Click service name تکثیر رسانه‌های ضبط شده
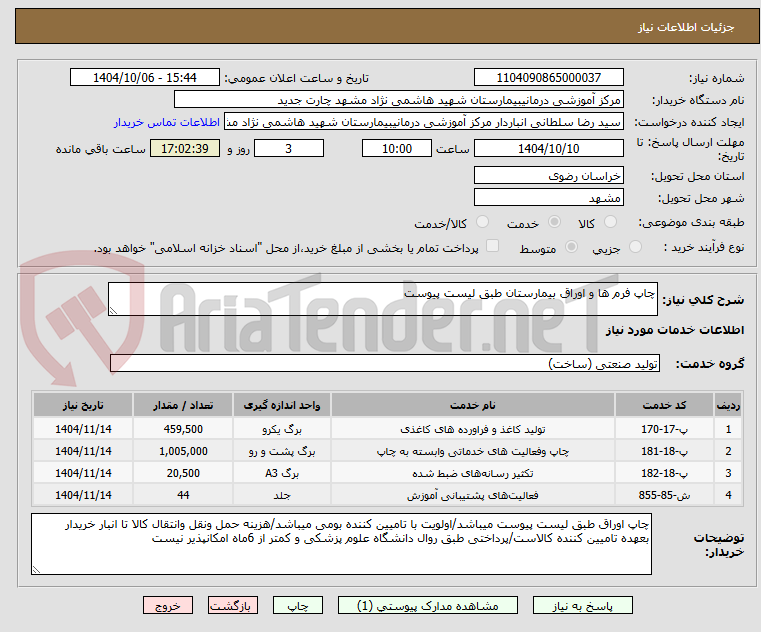Image resolution: width=761 pixels, height=632 pixels. (x=473, y=473)
